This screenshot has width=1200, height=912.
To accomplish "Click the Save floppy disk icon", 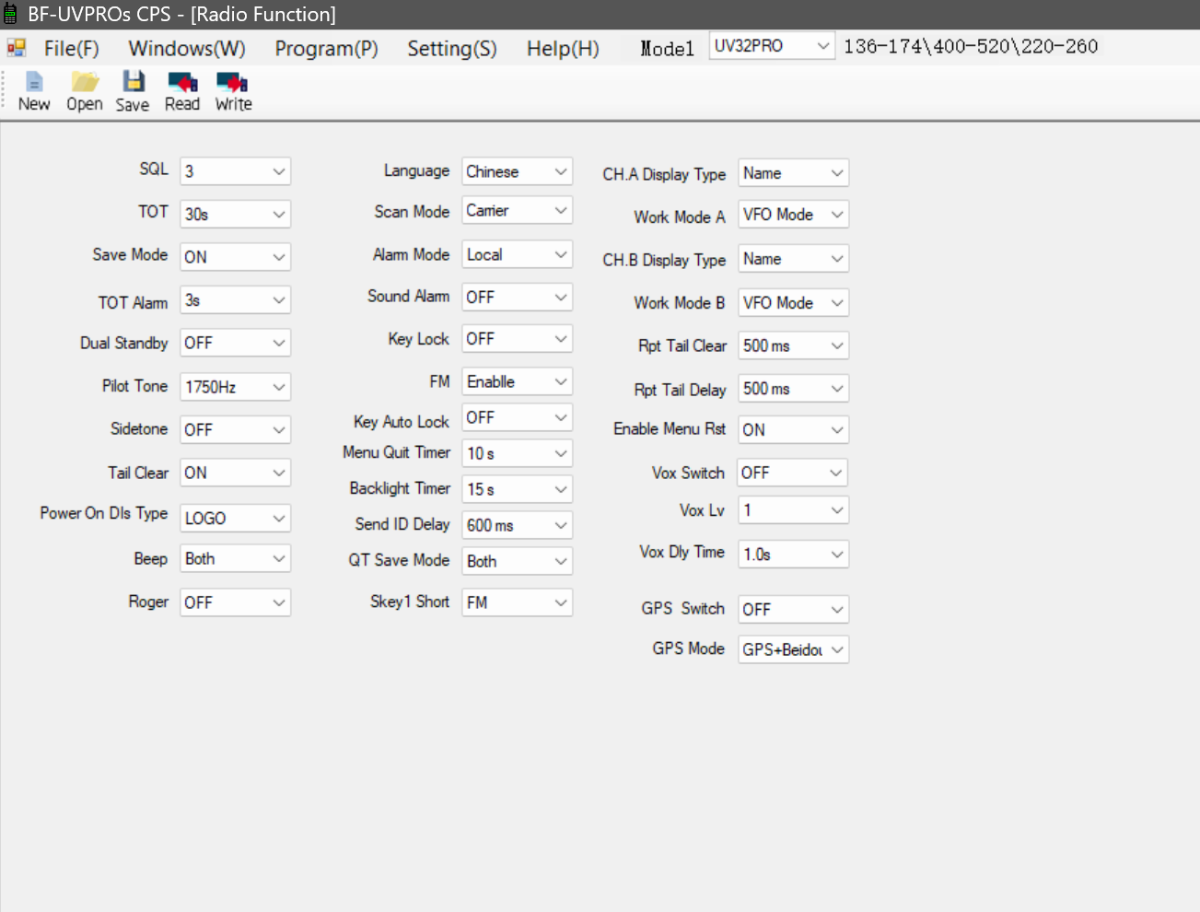I will (x=132, y=83).
